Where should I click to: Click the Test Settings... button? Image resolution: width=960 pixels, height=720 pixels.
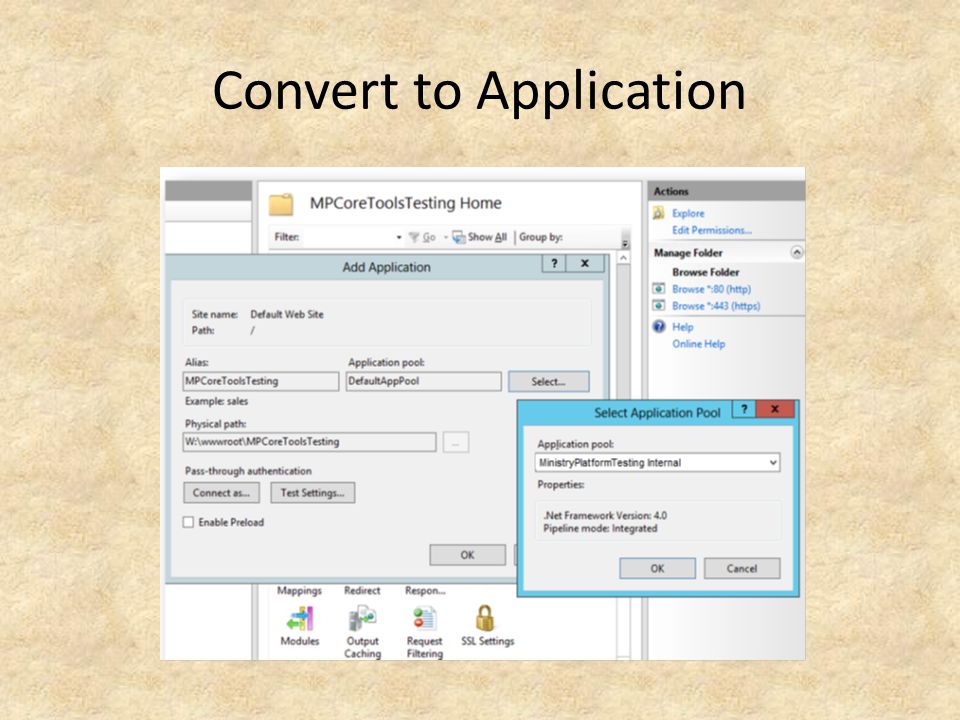[312, 493]
